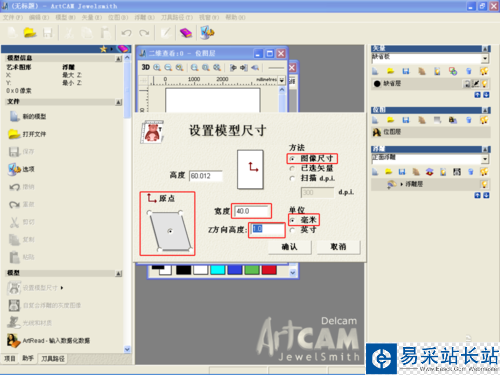The height and width of the screenshot is (375, 500).
Task: Click the 高度 input field showing 60.012
Action: (206, 176)
